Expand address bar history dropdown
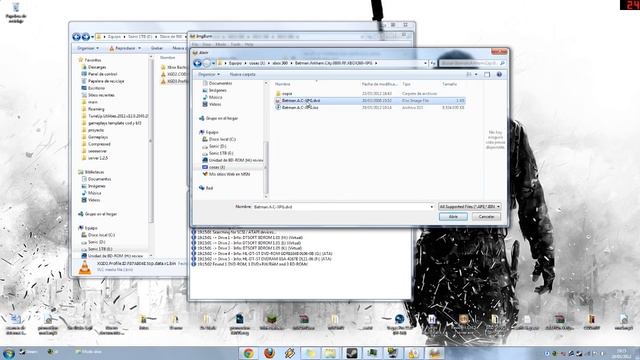640x360 pixels. [x=425, y=63]
